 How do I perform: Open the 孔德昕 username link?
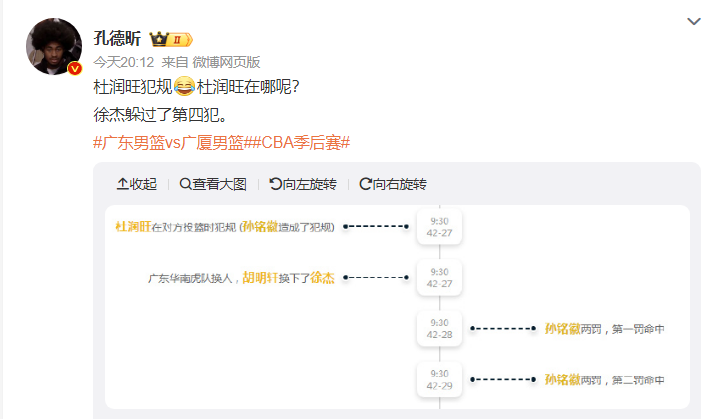click(117, 39)
